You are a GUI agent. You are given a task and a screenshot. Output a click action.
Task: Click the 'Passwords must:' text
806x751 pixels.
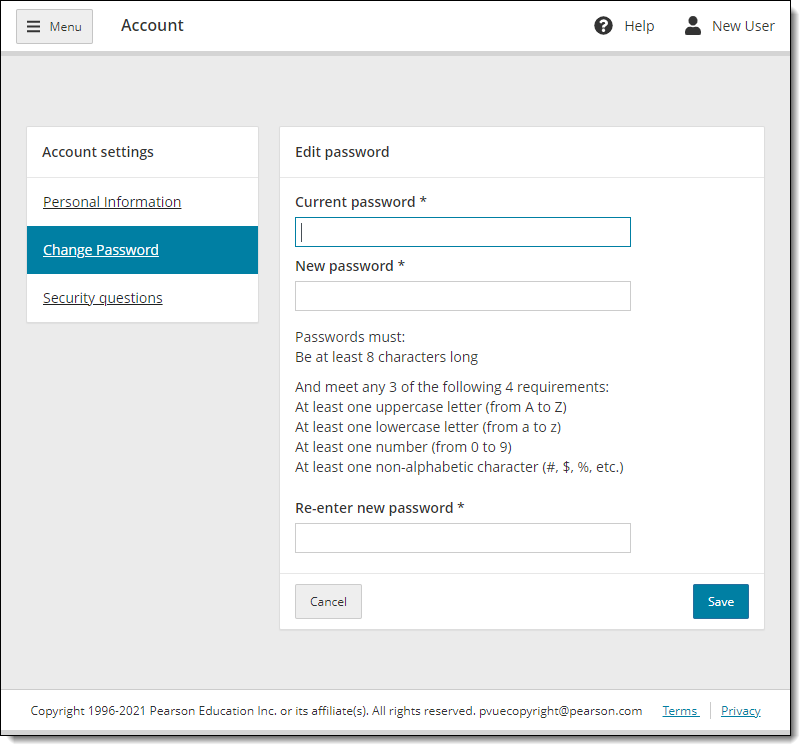pyautogui.click(x=350, y=337)
